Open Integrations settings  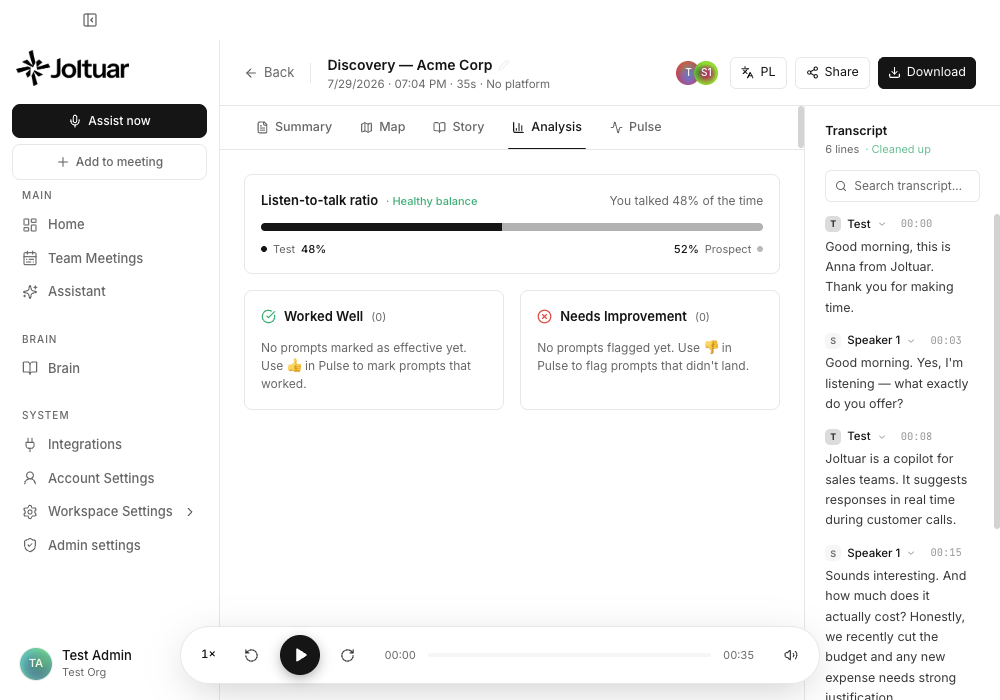tap(84, 444)
